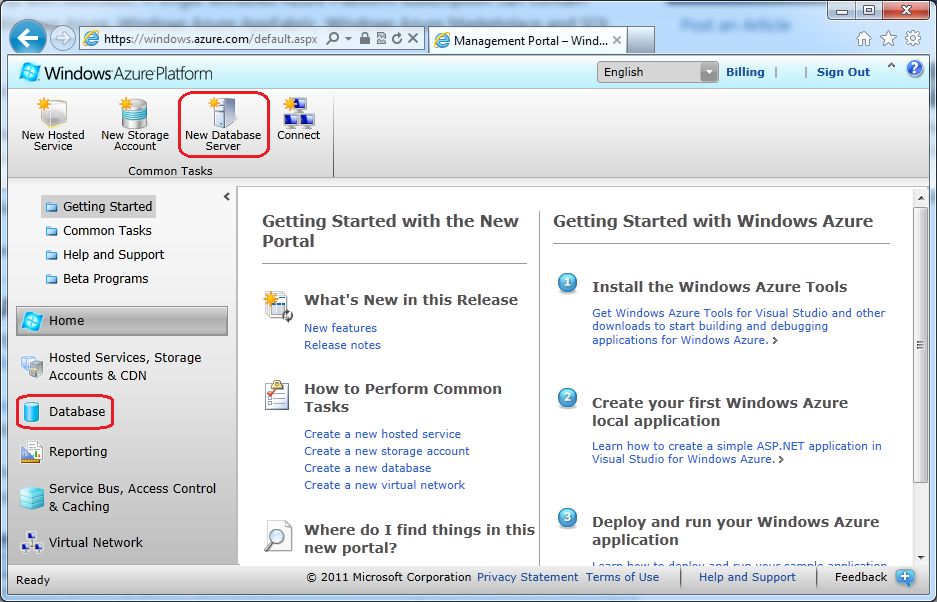Click Create a new hosted service link

[382, 434]
